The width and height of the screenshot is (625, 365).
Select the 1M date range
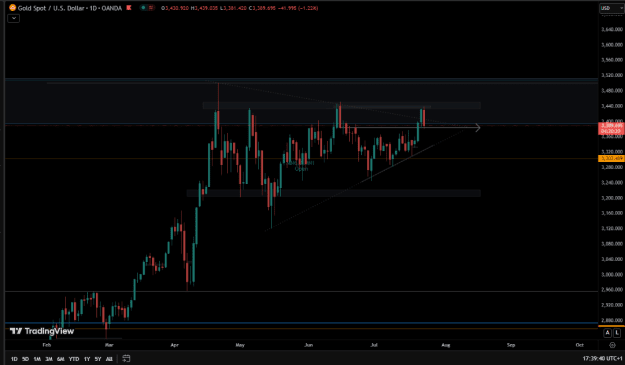[37, 359]
